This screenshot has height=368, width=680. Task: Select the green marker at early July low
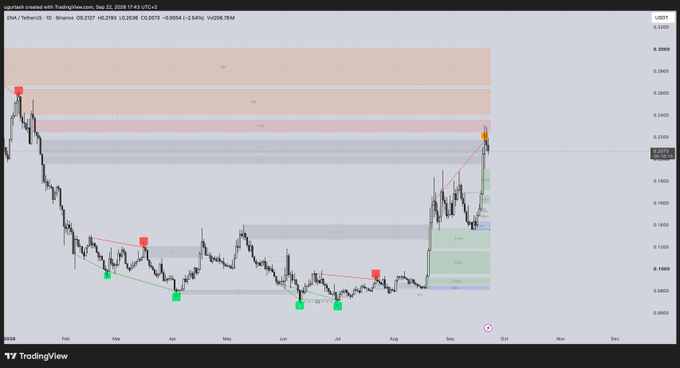click(x=338, y=306)
